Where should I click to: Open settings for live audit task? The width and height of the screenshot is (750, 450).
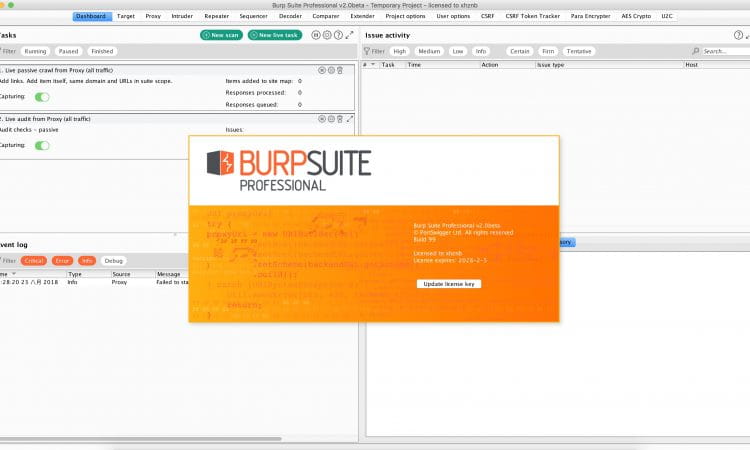click(331, 119)
